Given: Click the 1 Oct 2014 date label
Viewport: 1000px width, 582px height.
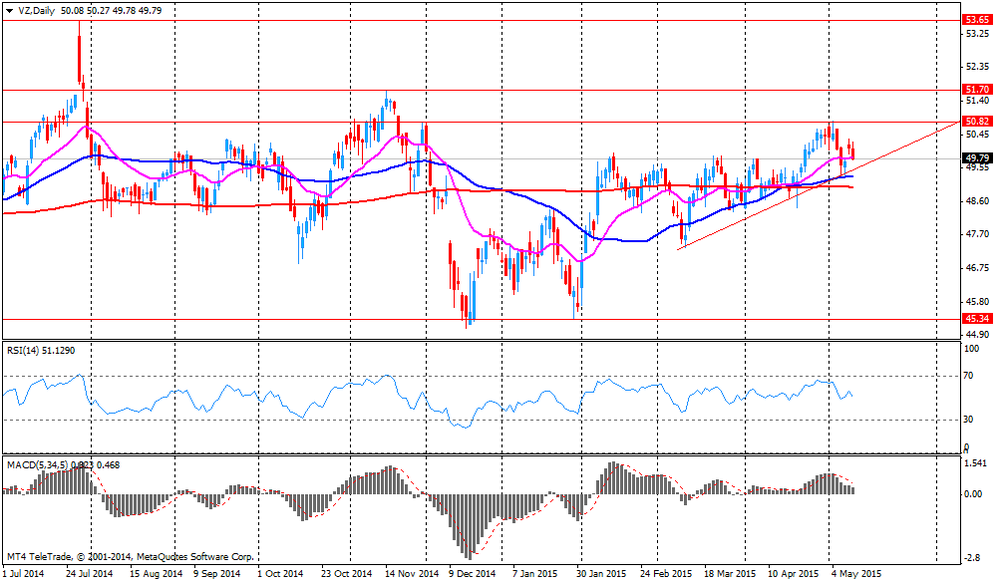Looking at the screenshot, I should (280, 574).
